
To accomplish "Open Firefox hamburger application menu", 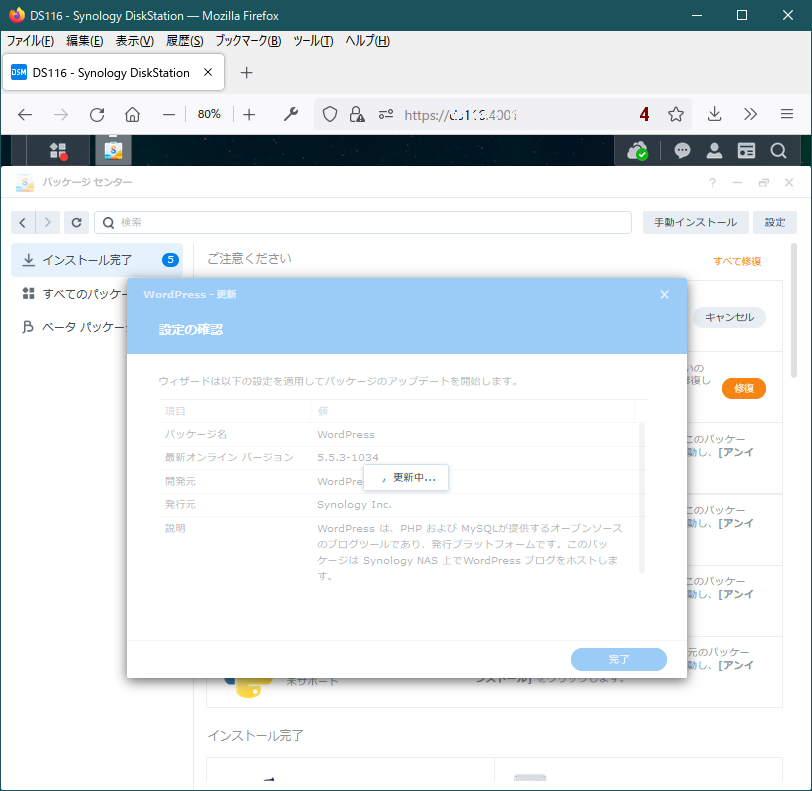I will 787,114.
